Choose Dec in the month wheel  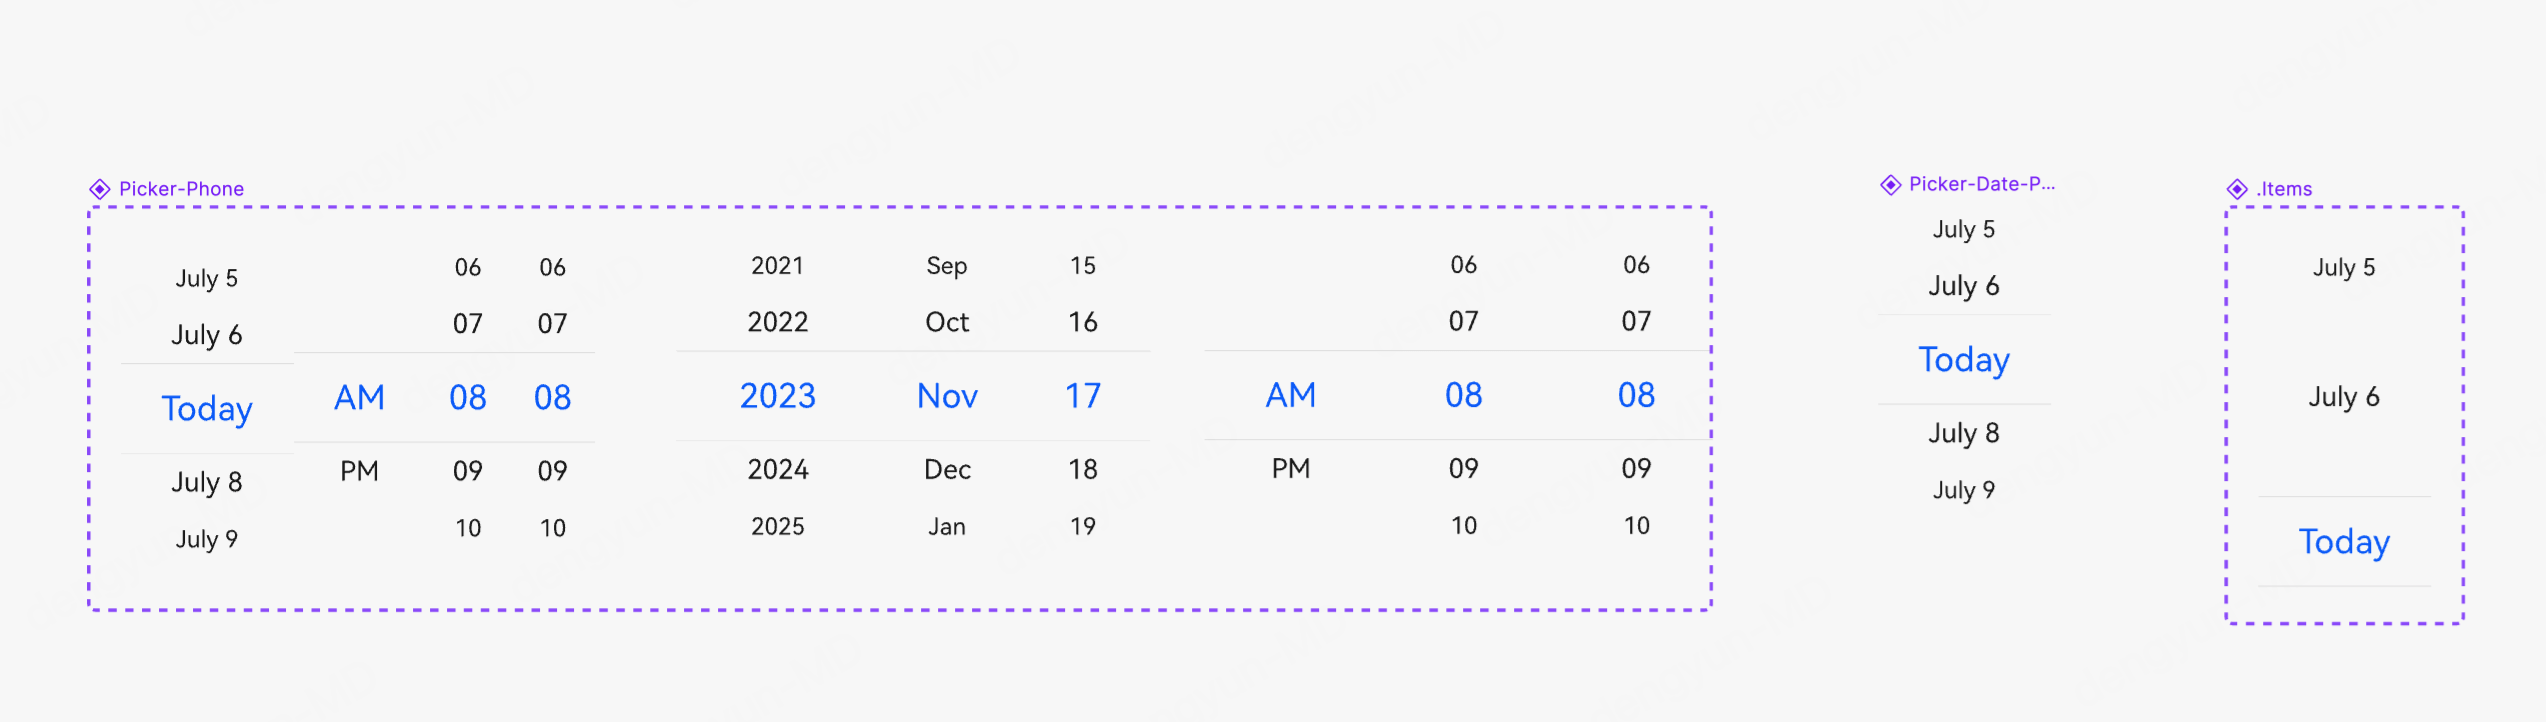[x=947, y=469]
